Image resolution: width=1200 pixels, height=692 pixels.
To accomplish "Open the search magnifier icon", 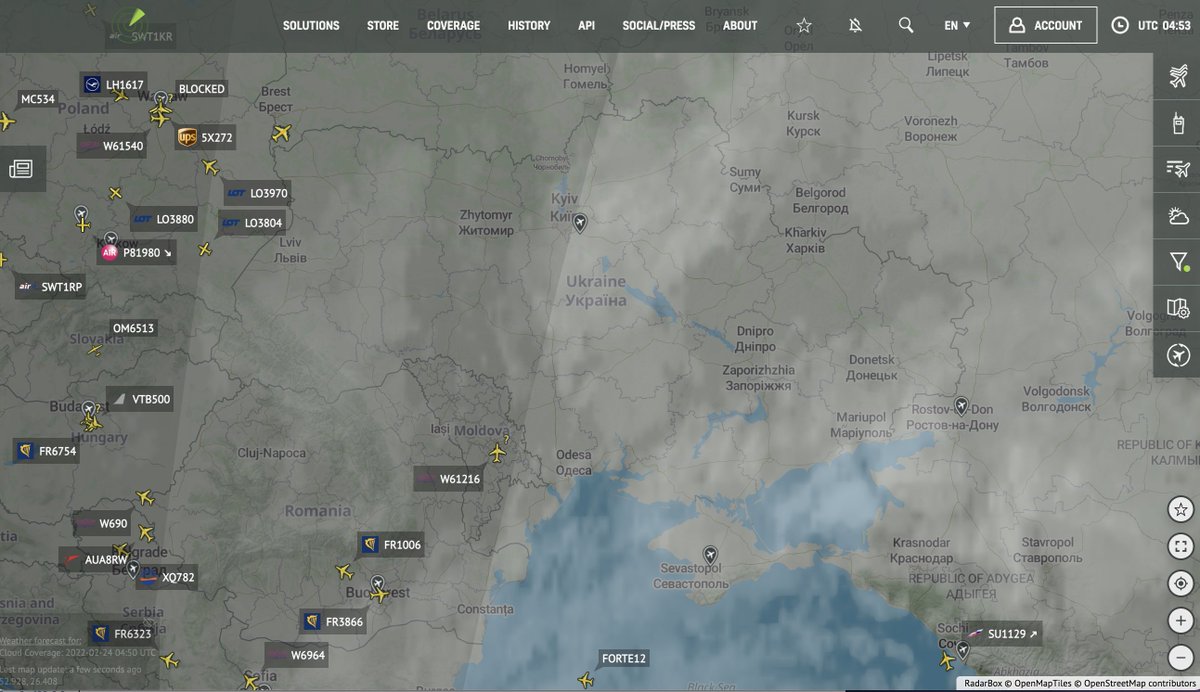I will point(906,25).
